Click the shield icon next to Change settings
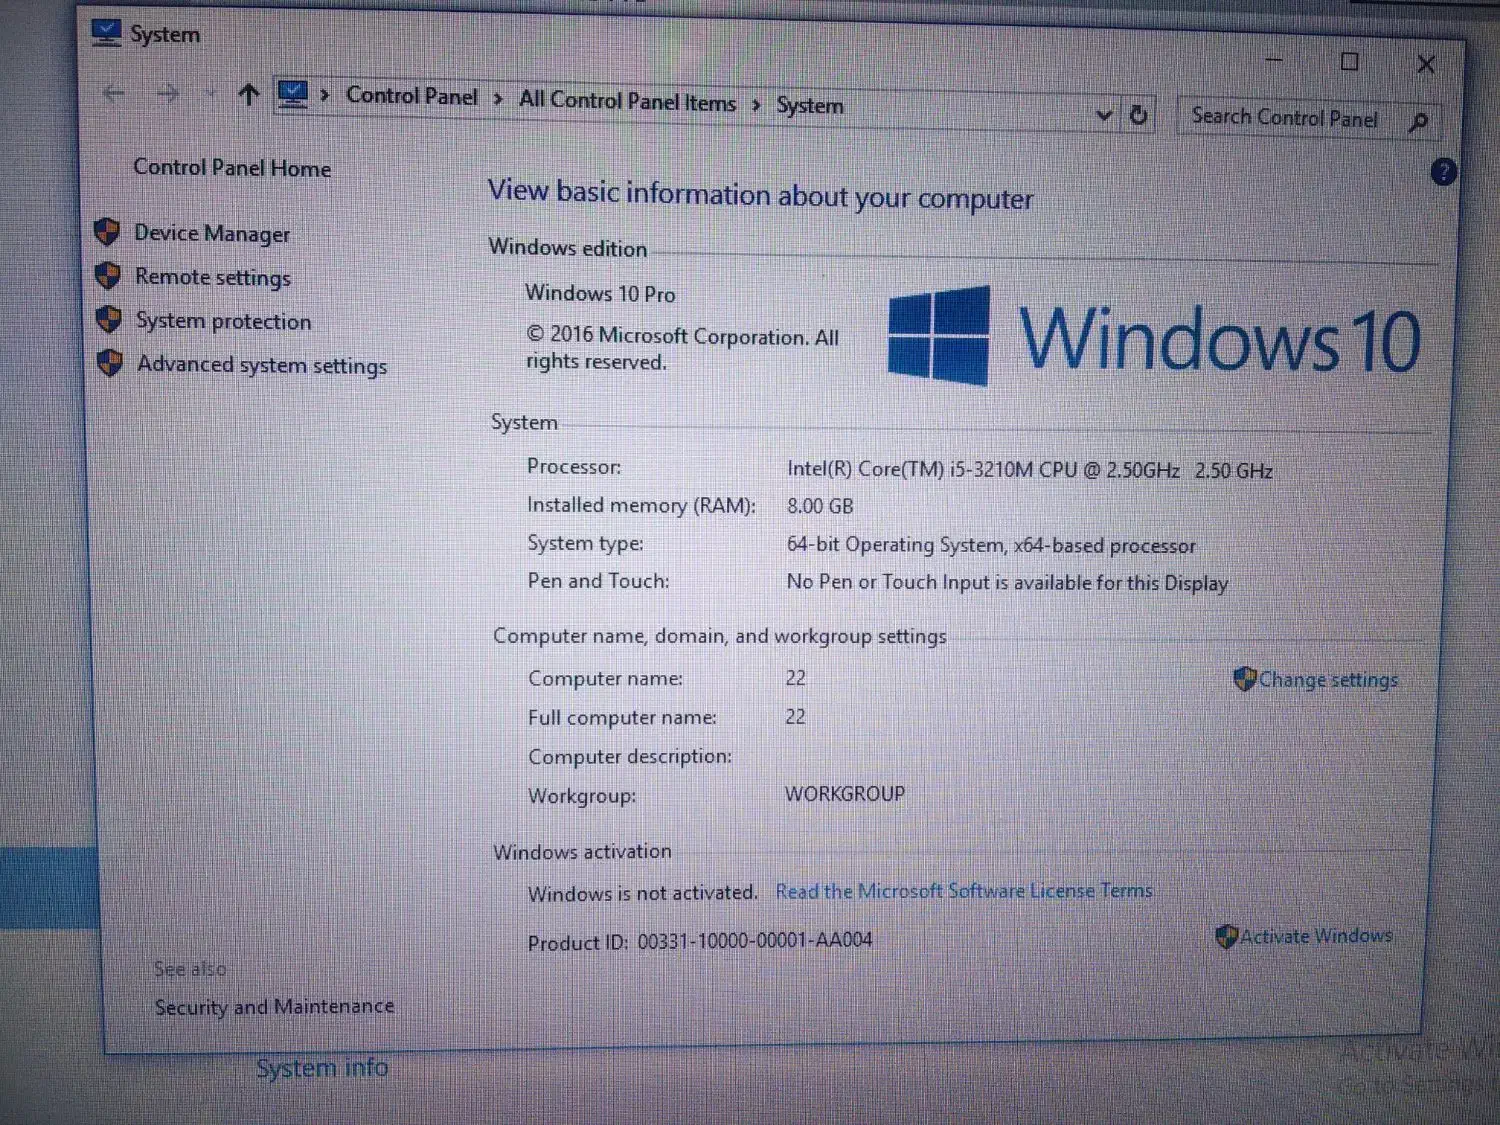Screen dimensions: 1500x1125 1244,679
